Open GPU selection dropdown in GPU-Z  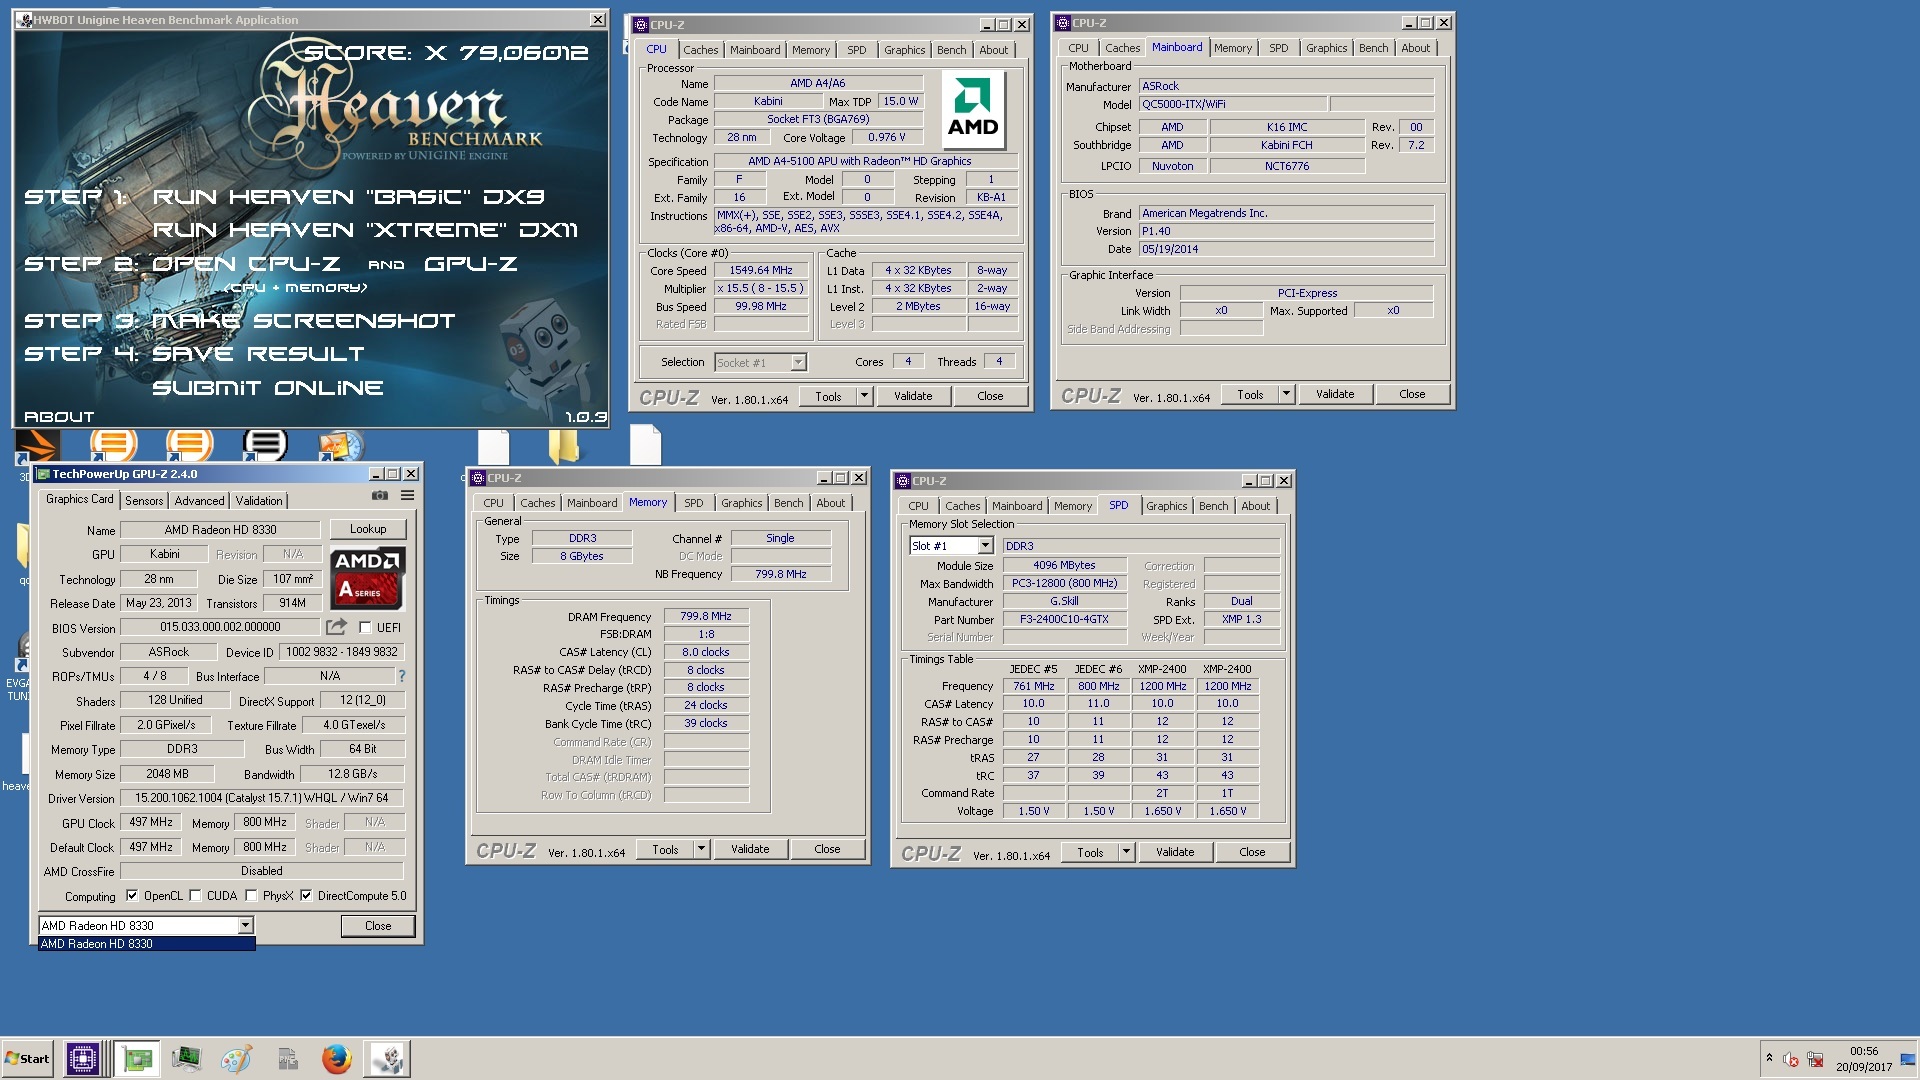pos(245,926)
